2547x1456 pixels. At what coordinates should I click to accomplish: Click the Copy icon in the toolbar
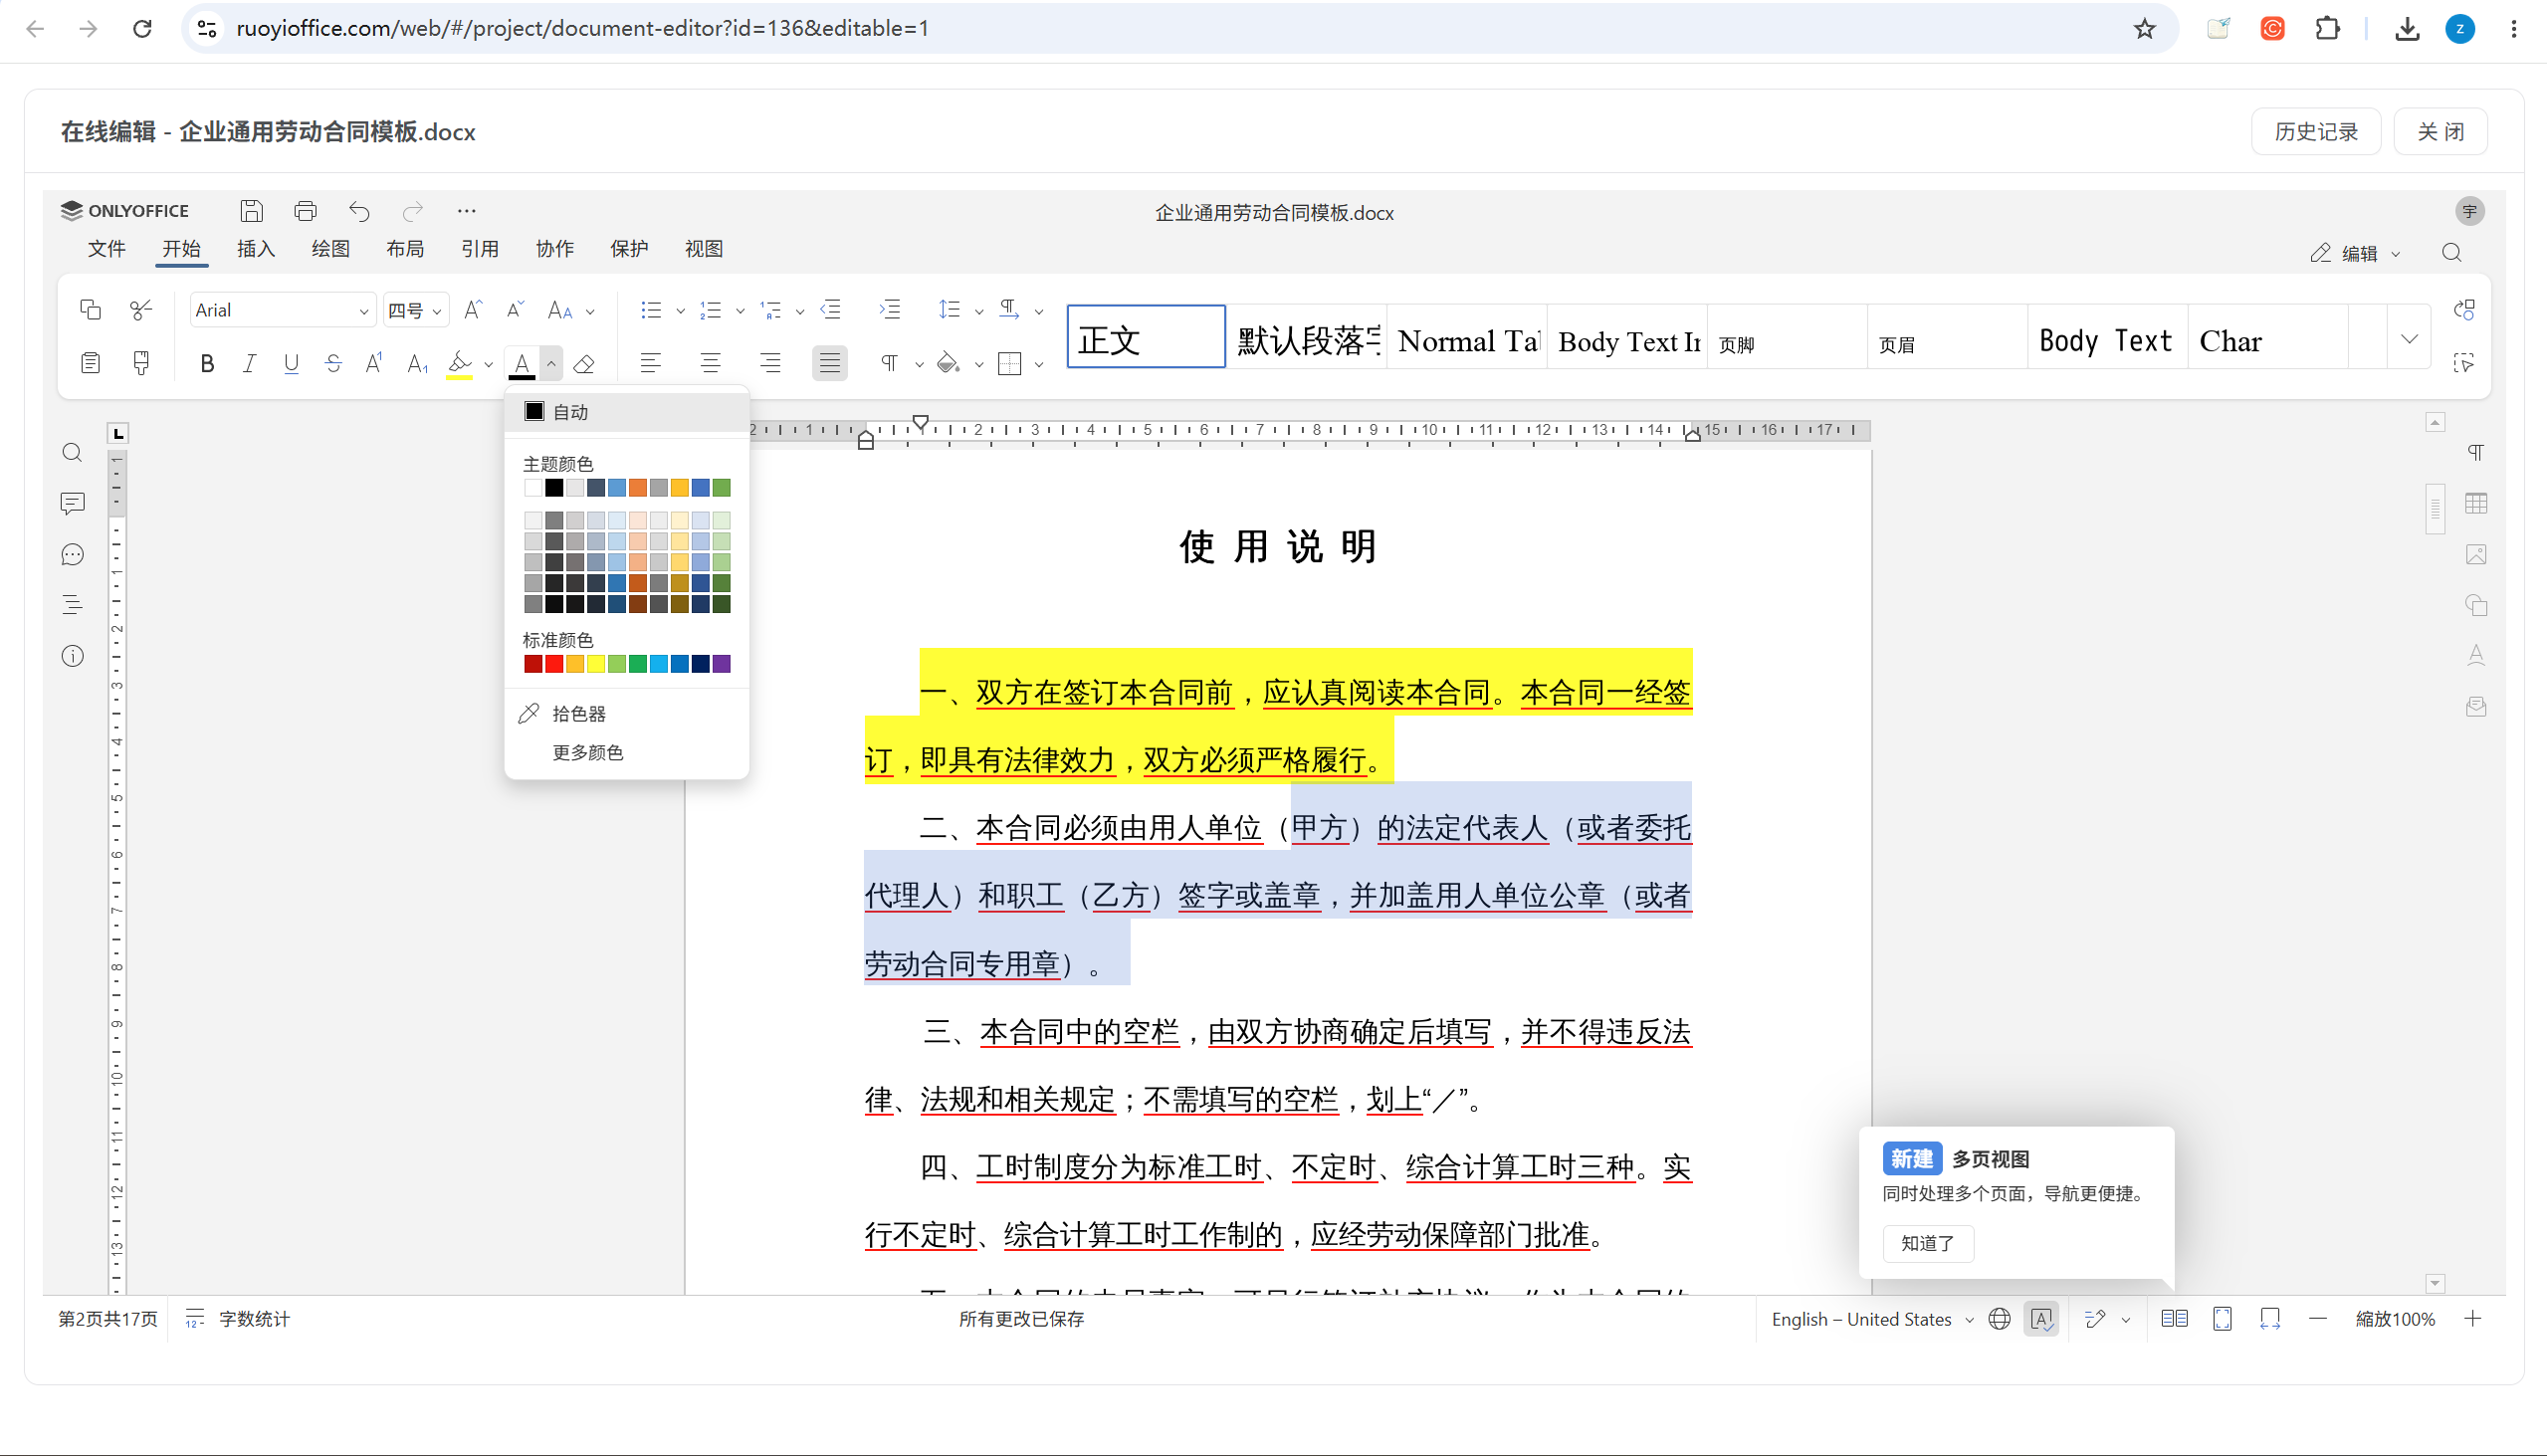click(x=90, y=310)
